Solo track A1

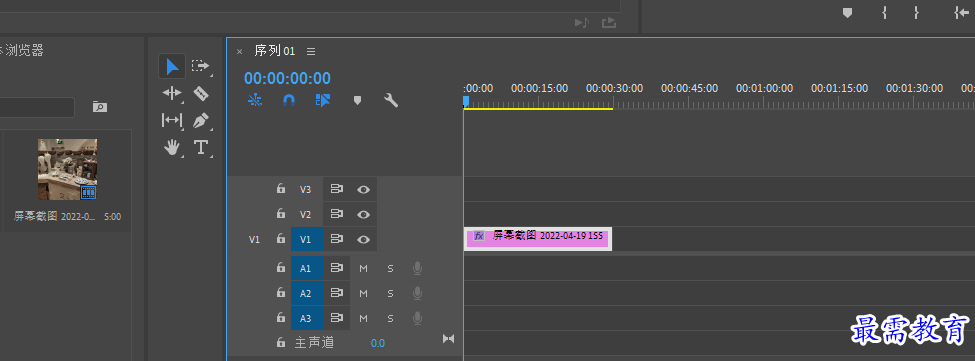[x=390, y=268]
